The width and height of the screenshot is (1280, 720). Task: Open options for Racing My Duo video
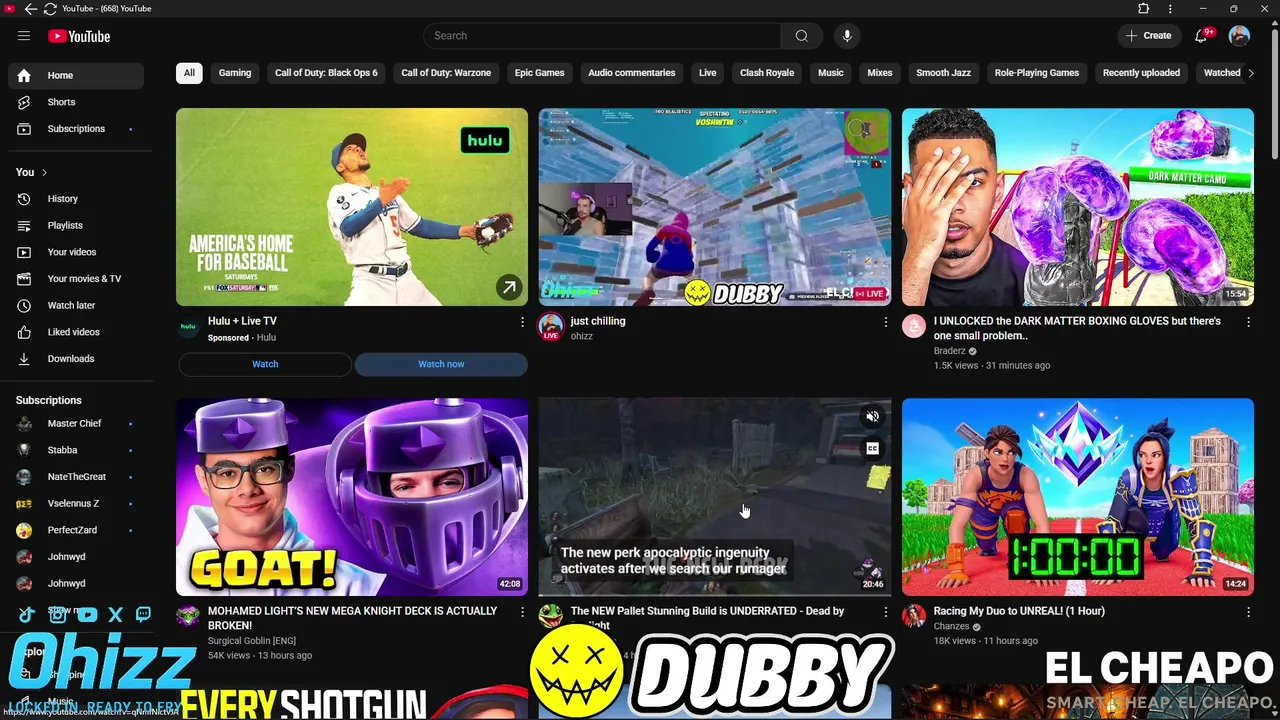click(x=1248, y=611)
